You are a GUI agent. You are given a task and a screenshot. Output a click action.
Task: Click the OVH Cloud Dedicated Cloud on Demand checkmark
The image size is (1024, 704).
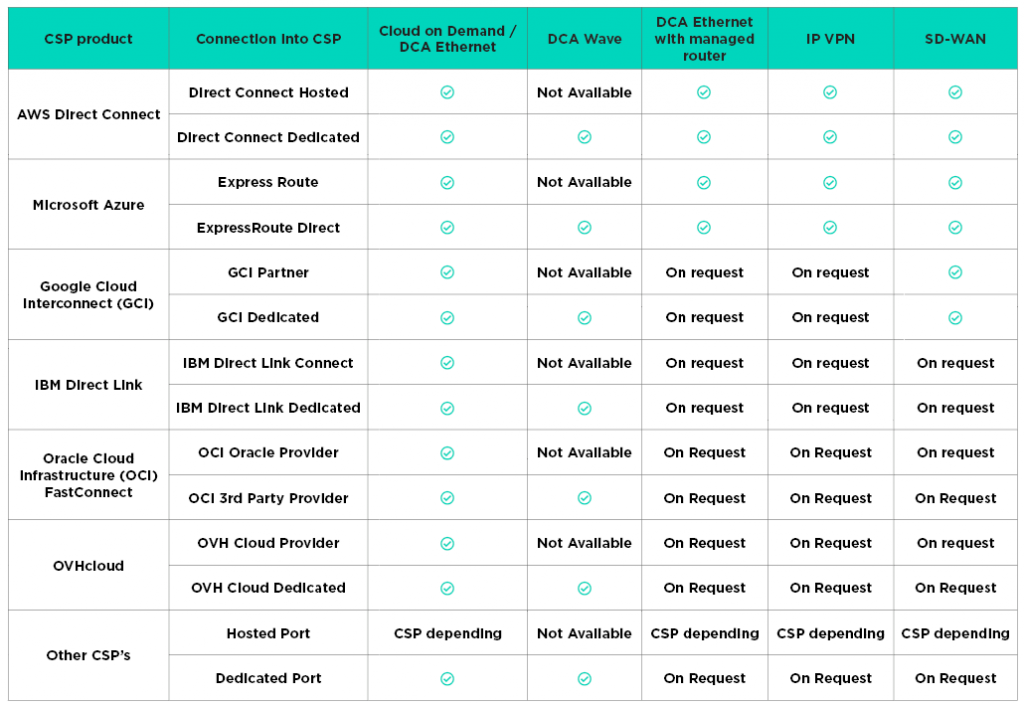(x=447, y=588)
